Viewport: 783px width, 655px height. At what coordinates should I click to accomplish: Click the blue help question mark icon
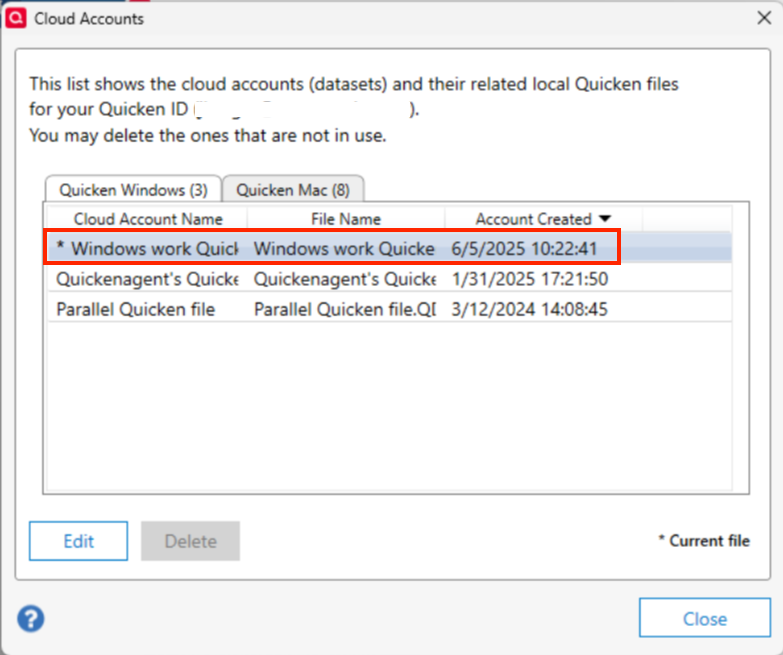click(30, 619)
